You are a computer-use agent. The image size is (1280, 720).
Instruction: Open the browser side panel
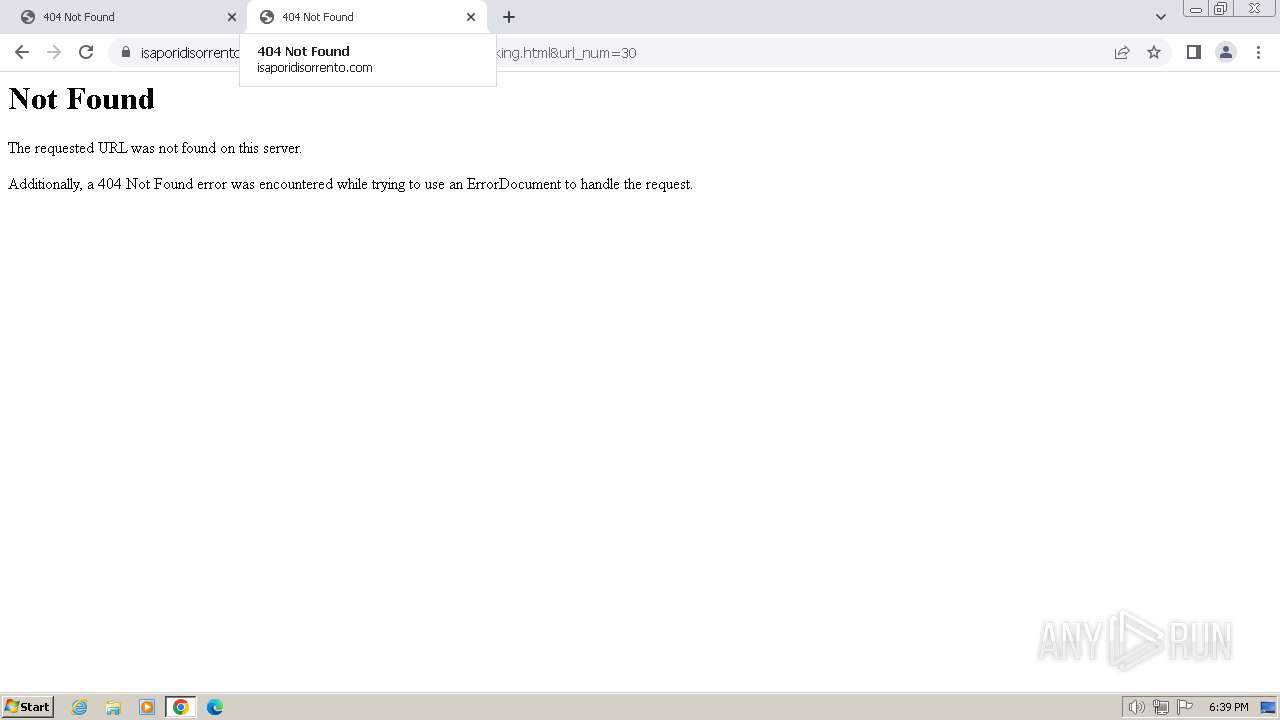tap(1193, 52)
